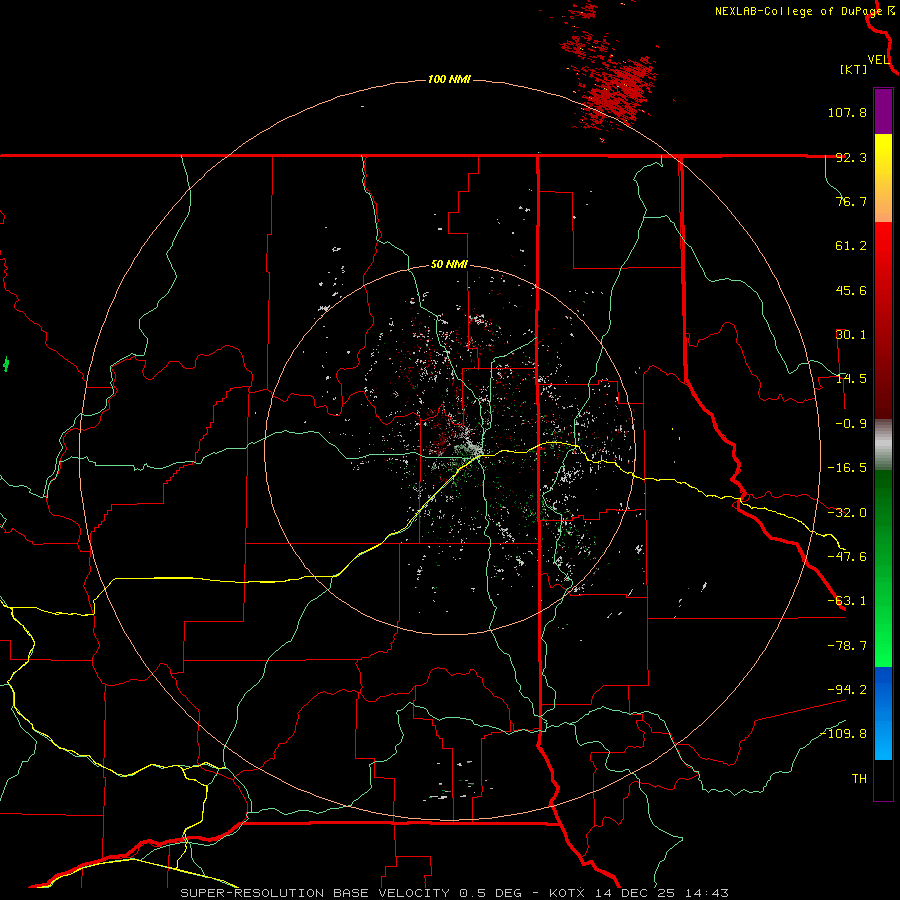Click the -0.9 legend value

coord(851,424)
